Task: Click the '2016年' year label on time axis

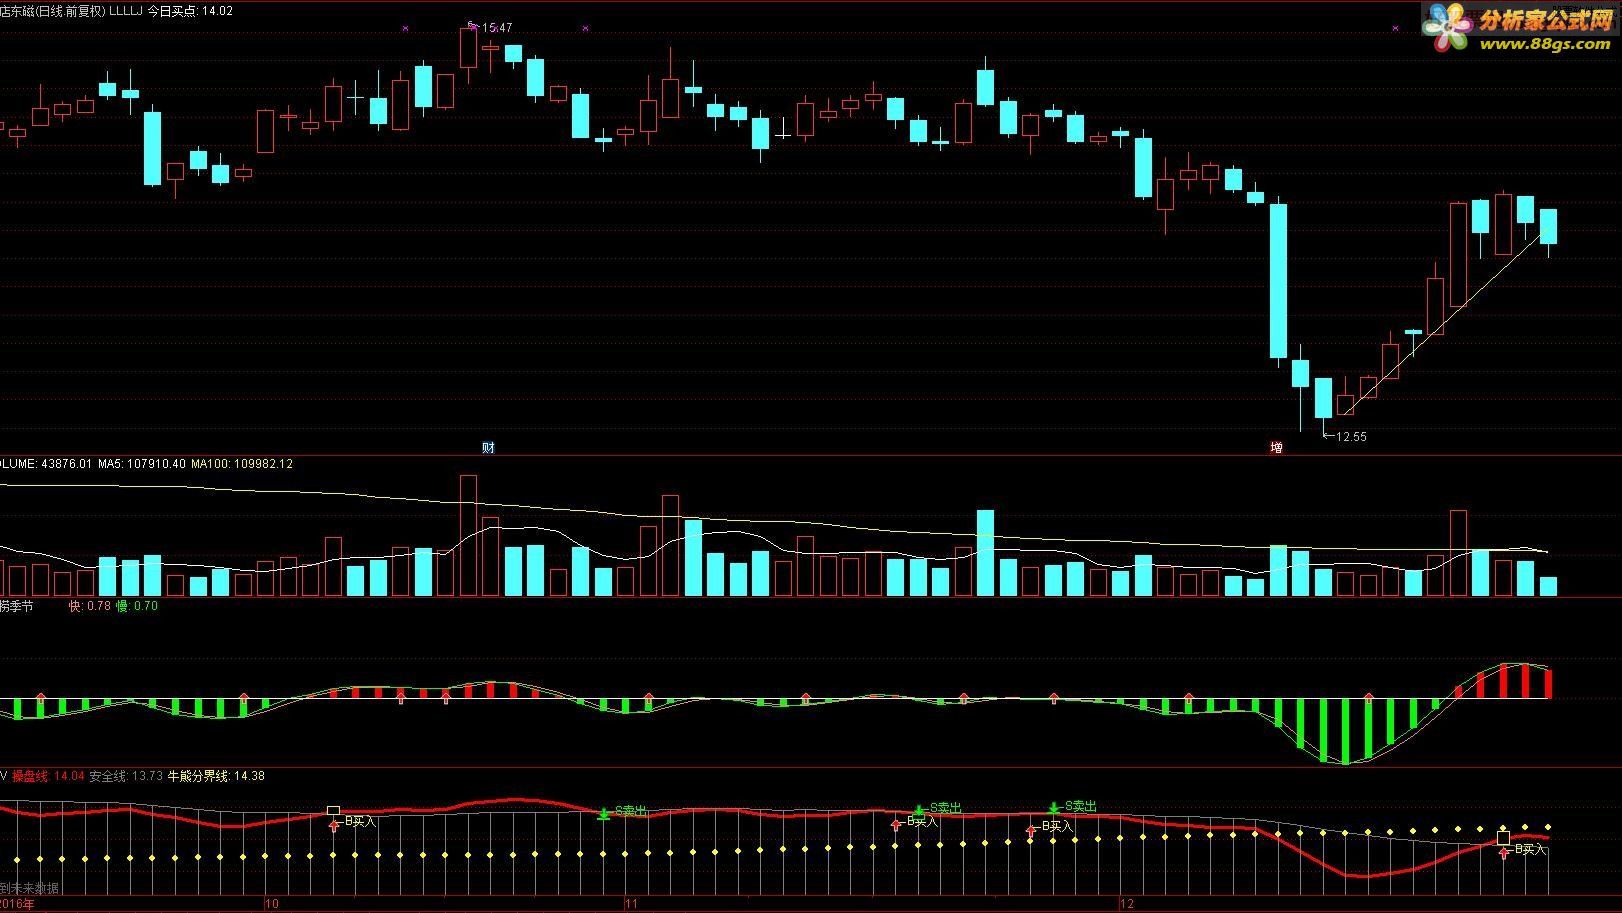Action: [17, 904]
